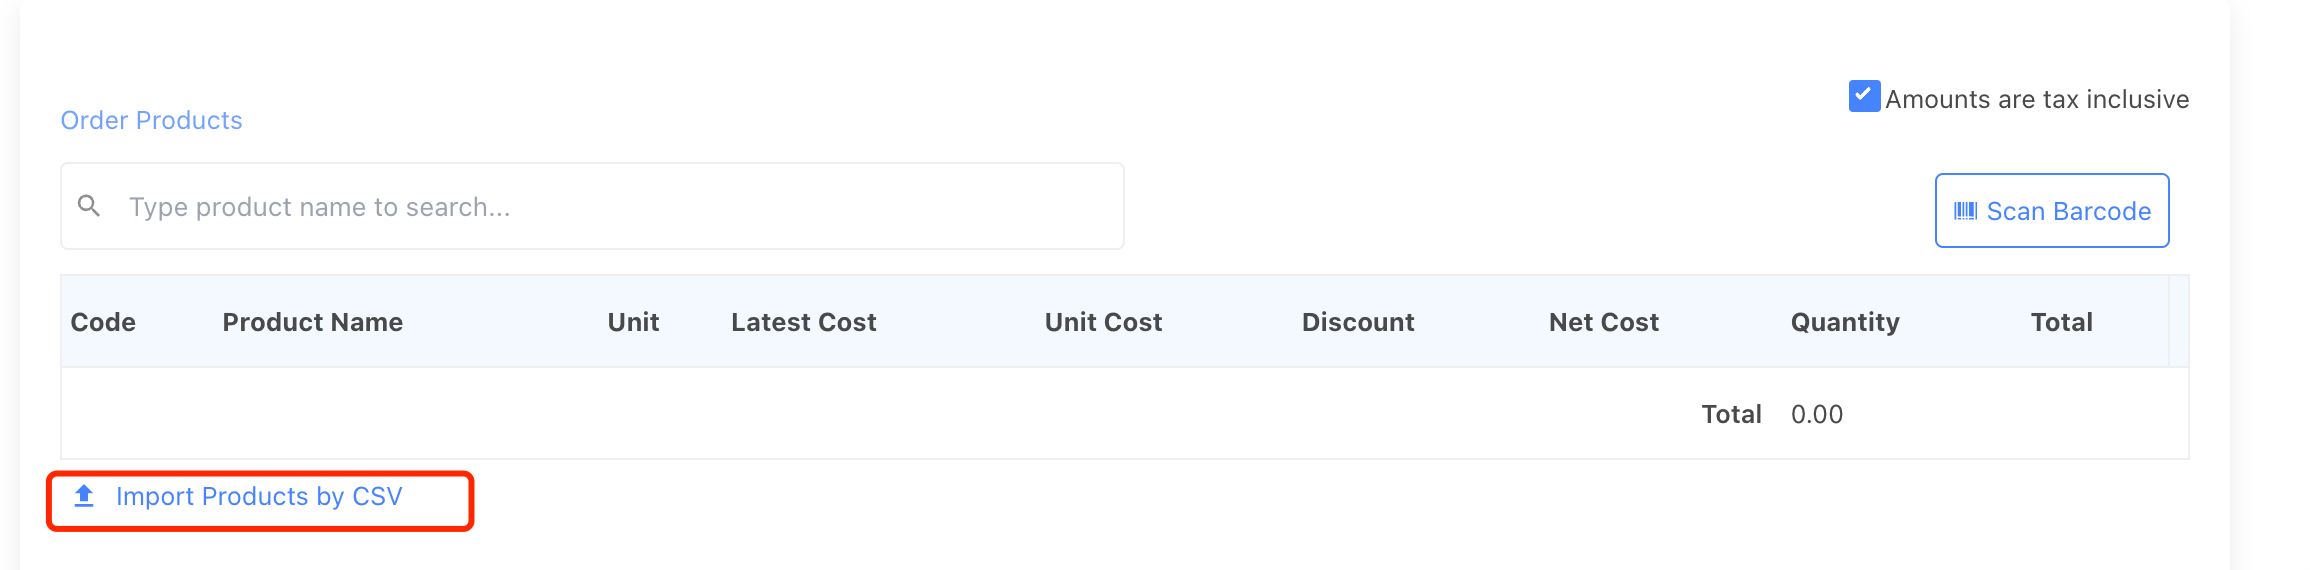The height and width of the screenshot is (570, 2310).
Task: Focus the product name search field
Action: [x=600, y=207]
